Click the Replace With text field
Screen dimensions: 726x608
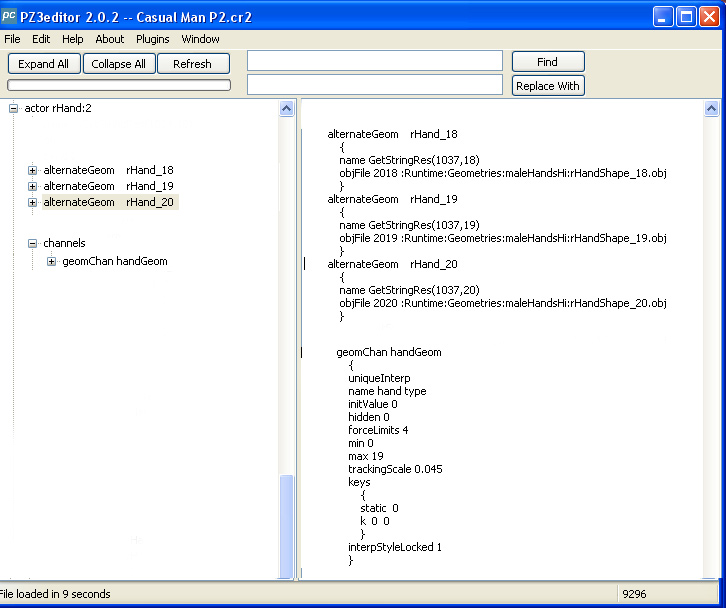(x=374, y=86)
